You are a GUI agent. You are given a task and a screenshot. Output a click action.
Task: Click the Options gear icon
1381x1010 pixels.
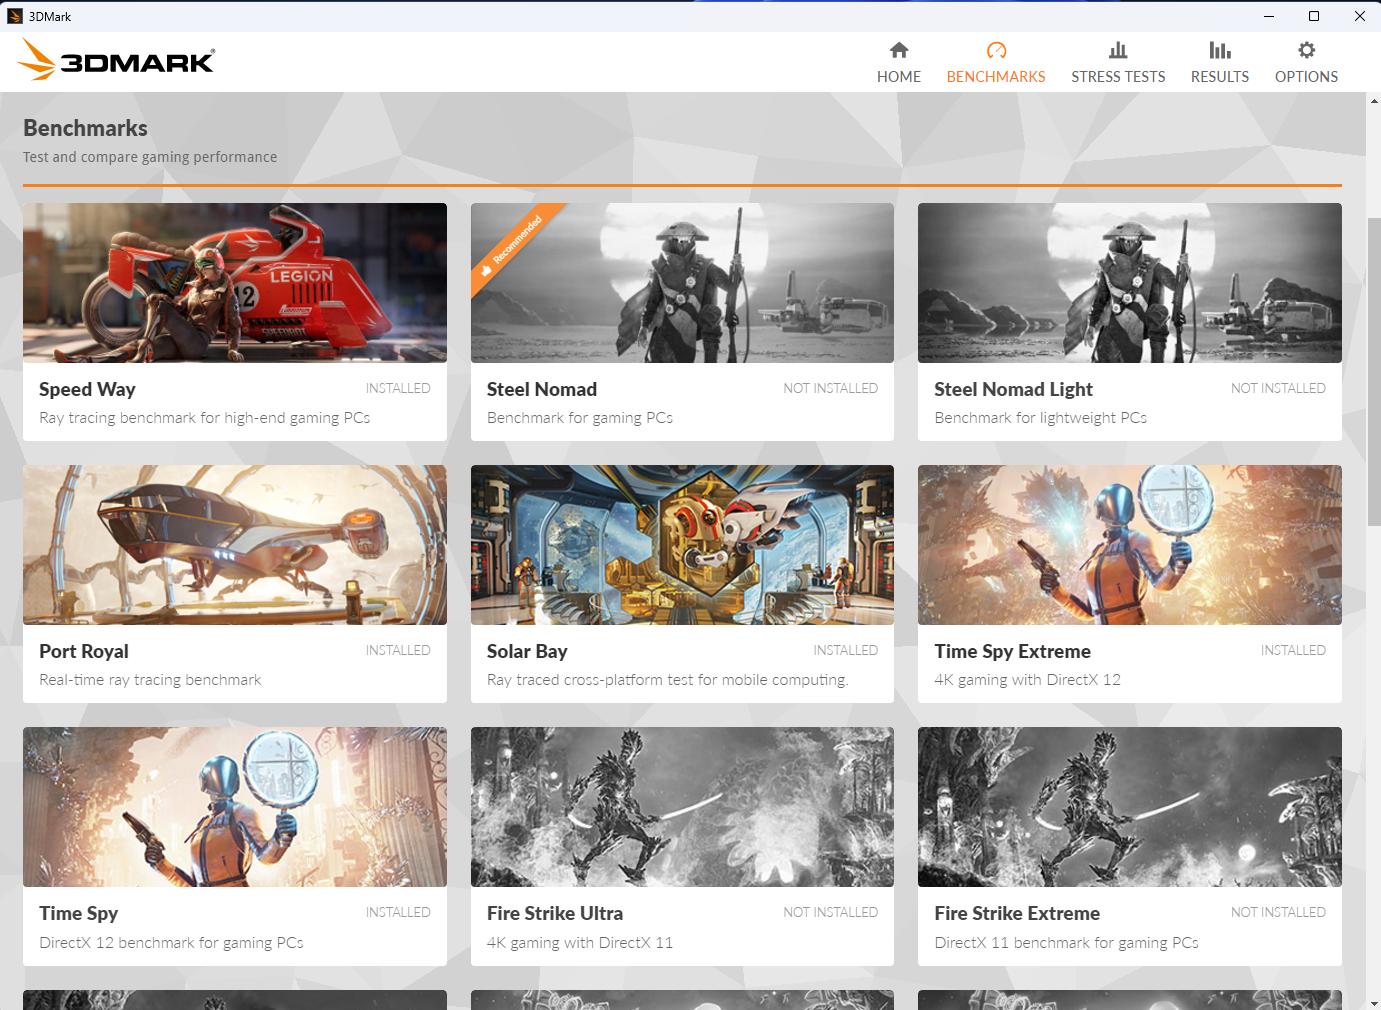(x=1306, y=50)
